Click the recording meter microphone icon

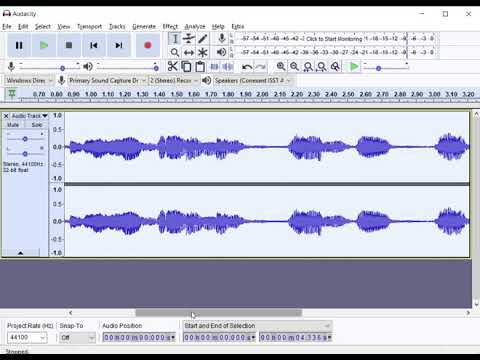[x=222, y=38]
